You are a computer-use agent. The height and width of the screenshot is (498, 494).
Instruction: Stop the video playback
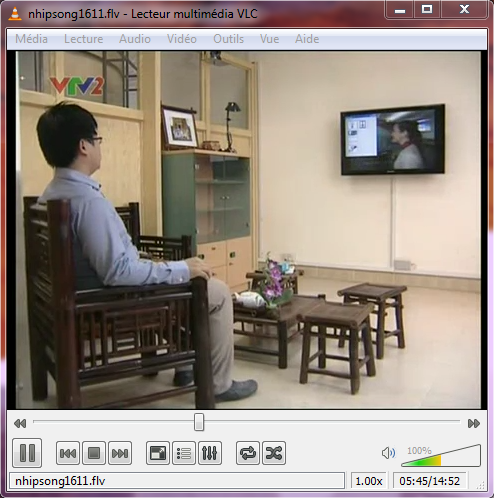94,453
